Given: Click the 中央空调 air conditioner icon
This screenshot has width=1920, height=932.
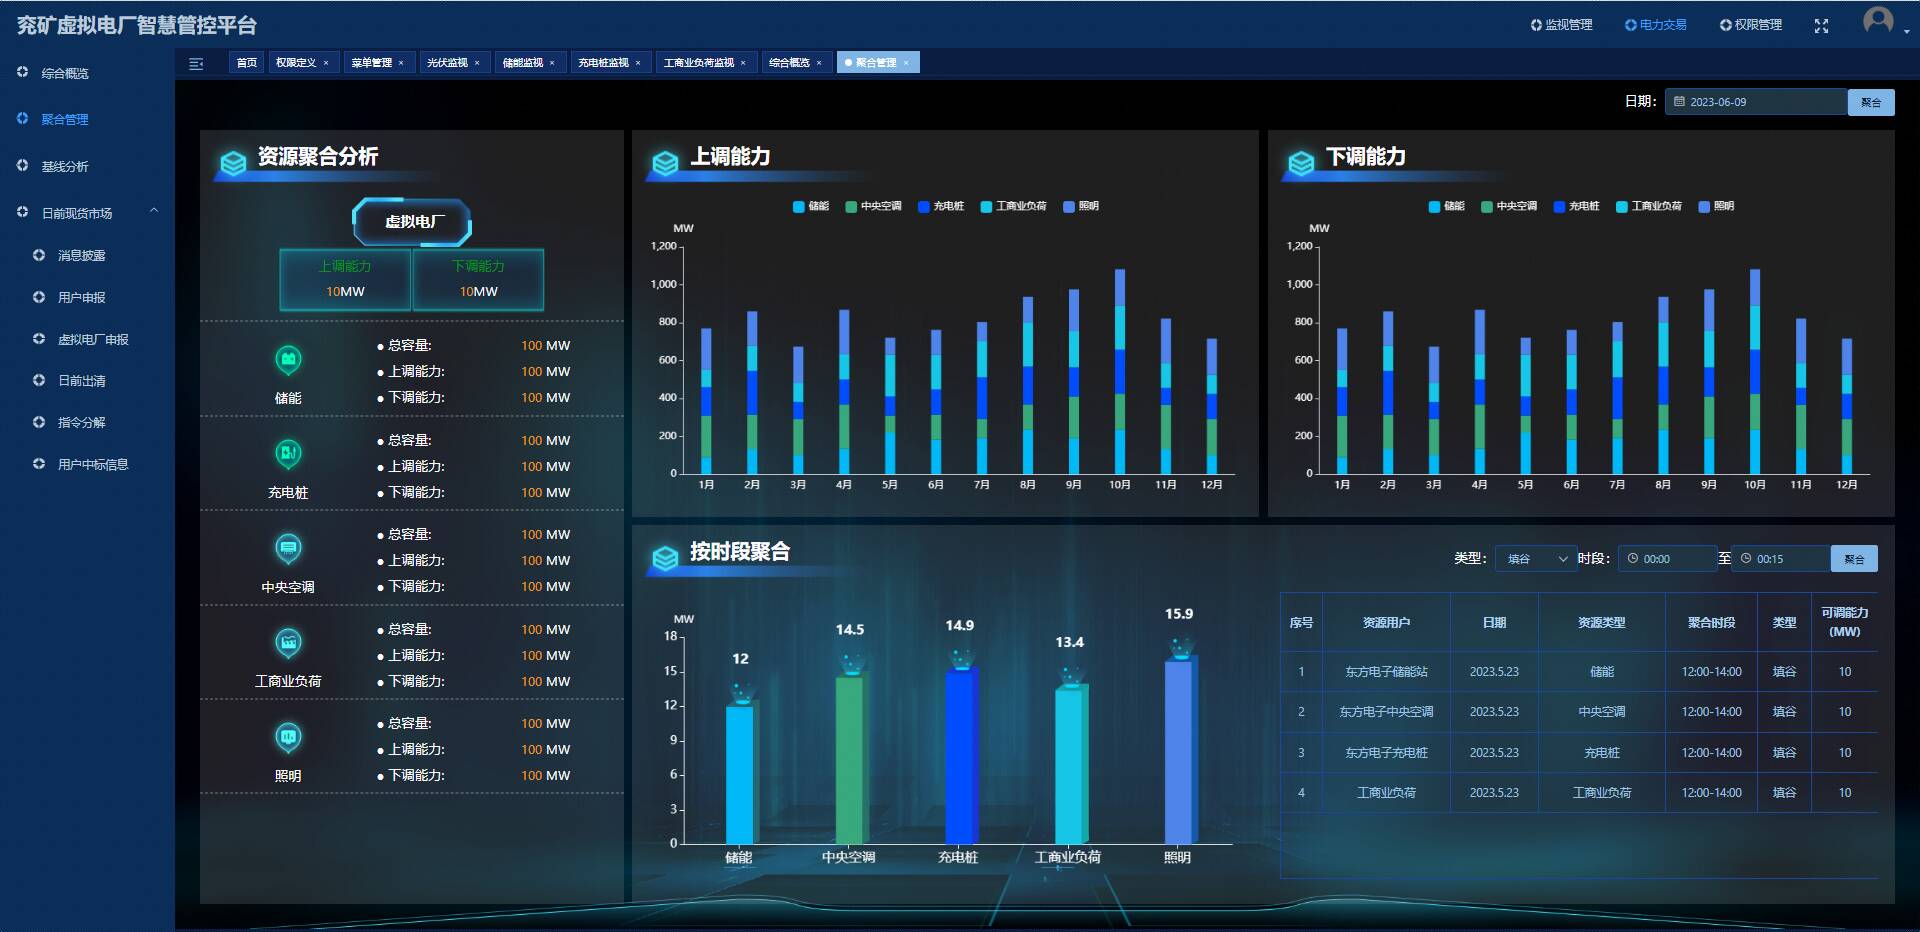Looking at the screenshot, I should click(x=288, y=548).
